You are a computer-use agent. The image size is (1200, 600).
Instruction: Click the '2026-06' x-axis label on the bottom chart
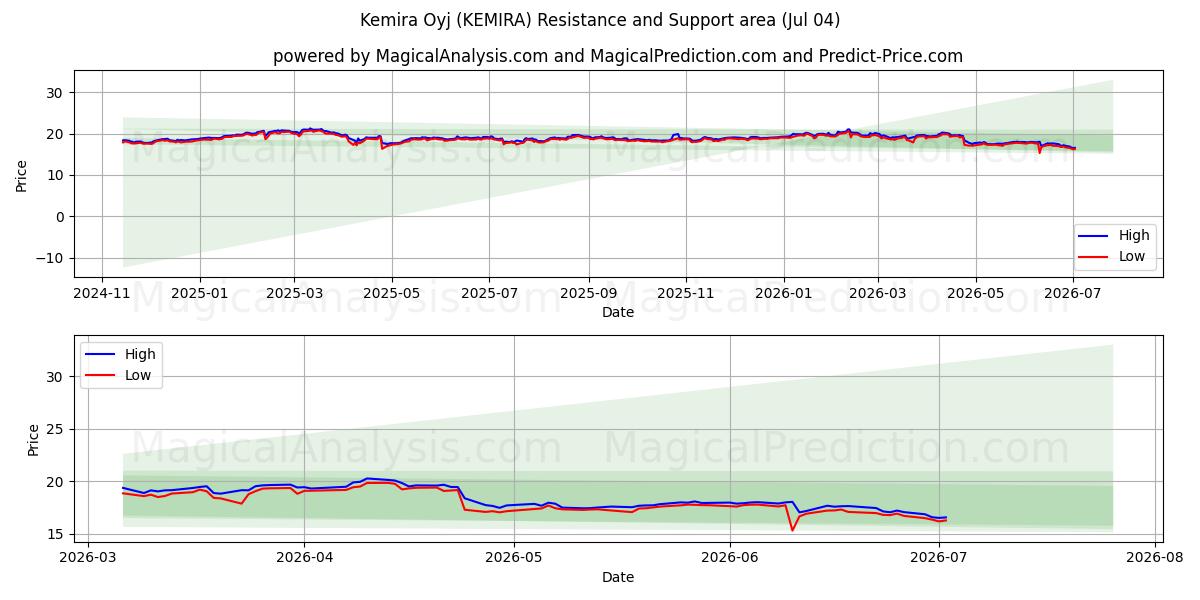730,559
